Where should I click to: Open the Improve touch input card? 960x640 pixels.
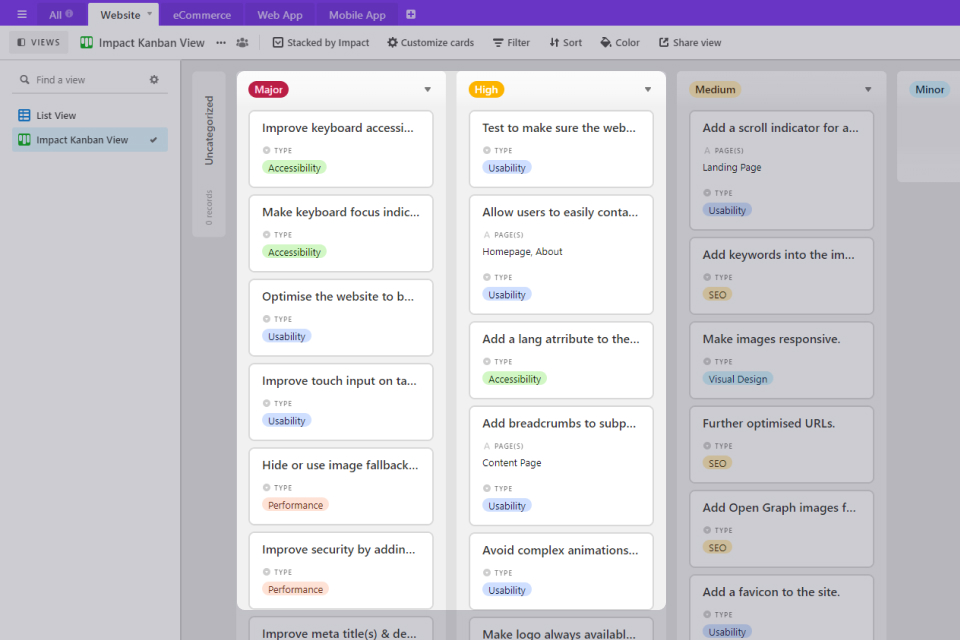[340, 402]
